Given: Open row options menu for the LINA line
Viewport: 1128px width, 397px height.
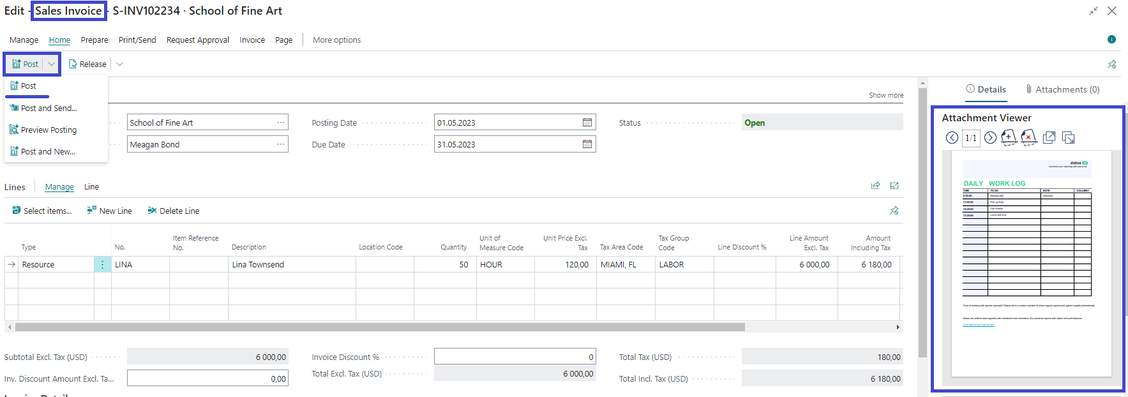Looking at the screenshot, I should (x=102, y=265).
